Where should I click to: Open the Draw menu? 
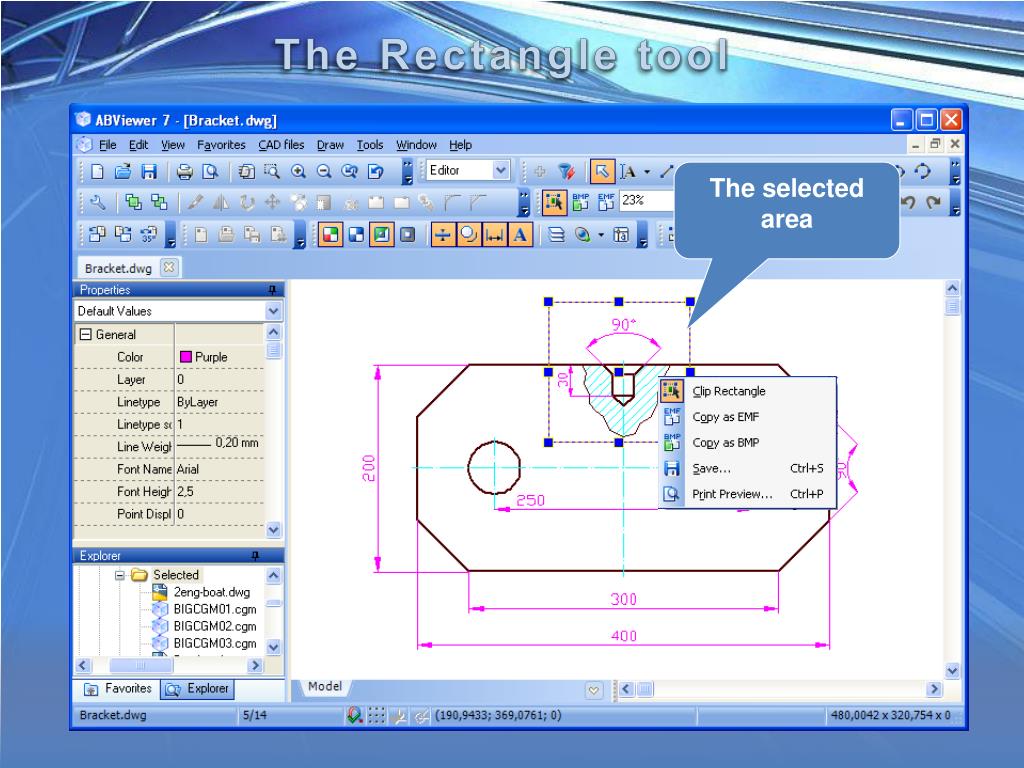click(x=330, y=145)
